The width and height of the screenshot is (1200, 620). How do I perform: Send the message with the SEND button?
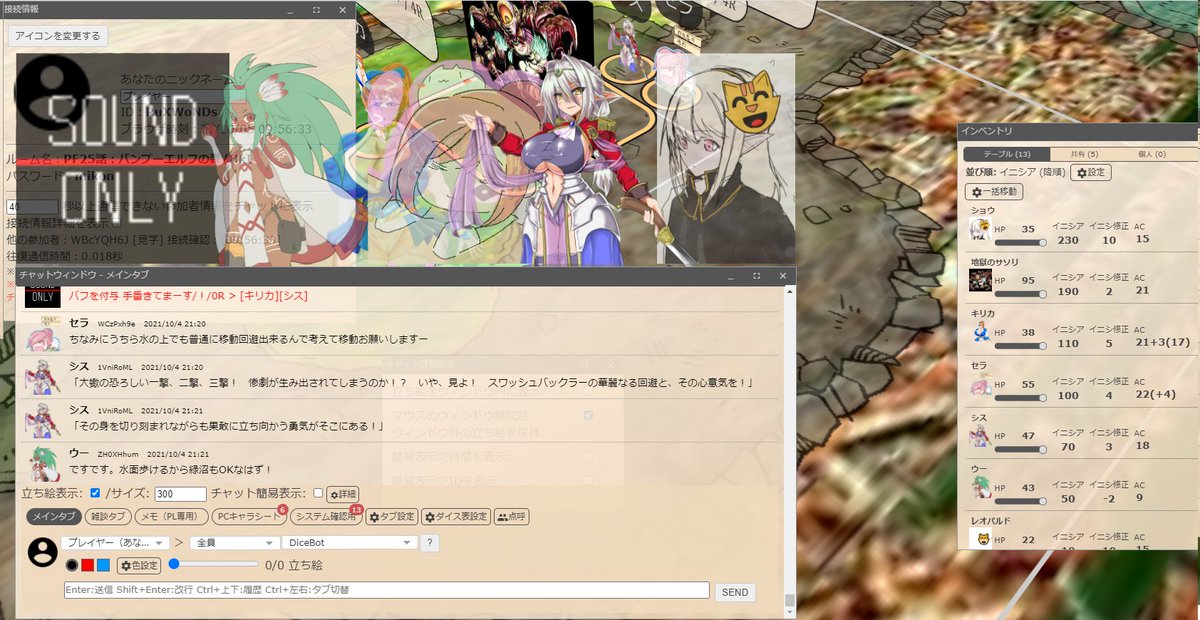tap(735, 592)
